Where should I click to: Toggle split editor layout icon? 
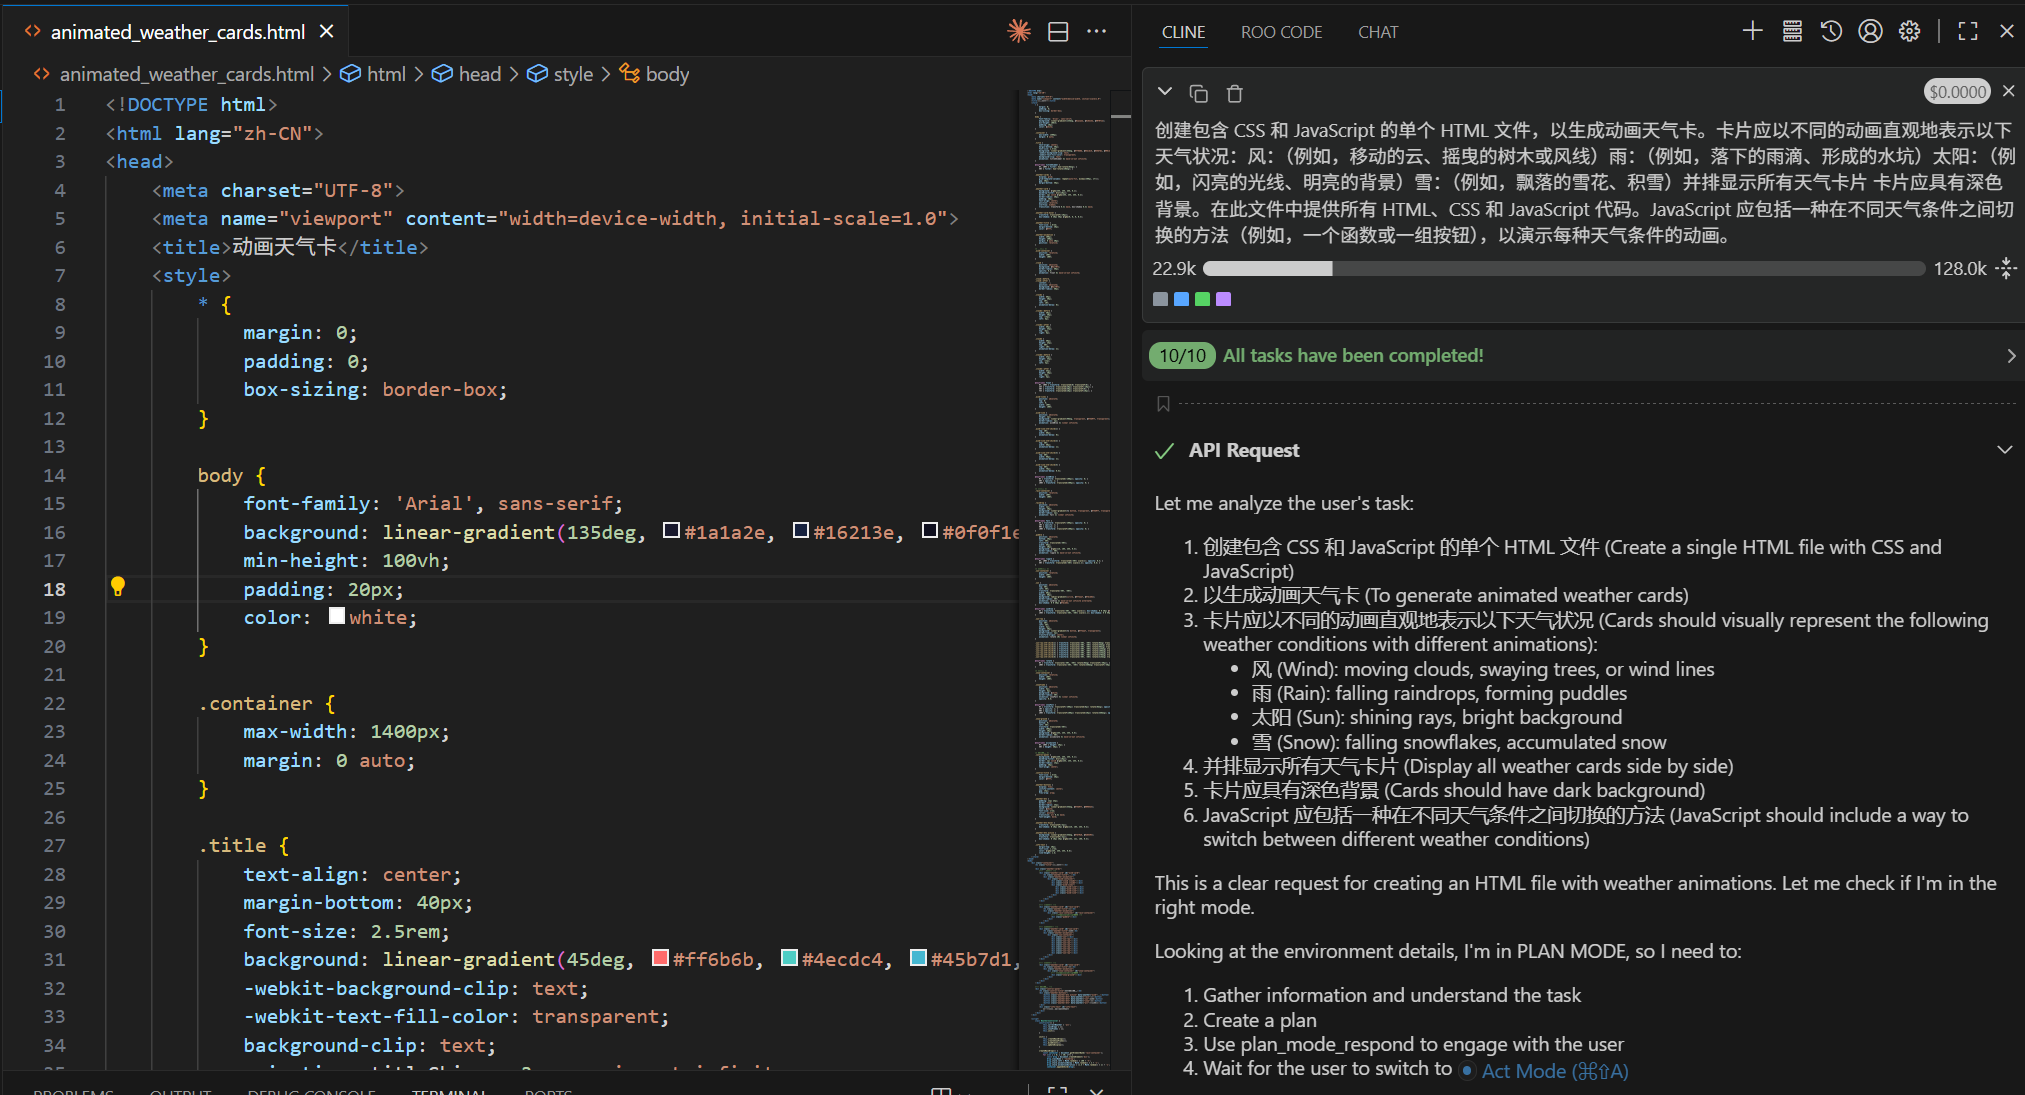click(x=1058, y=31)
